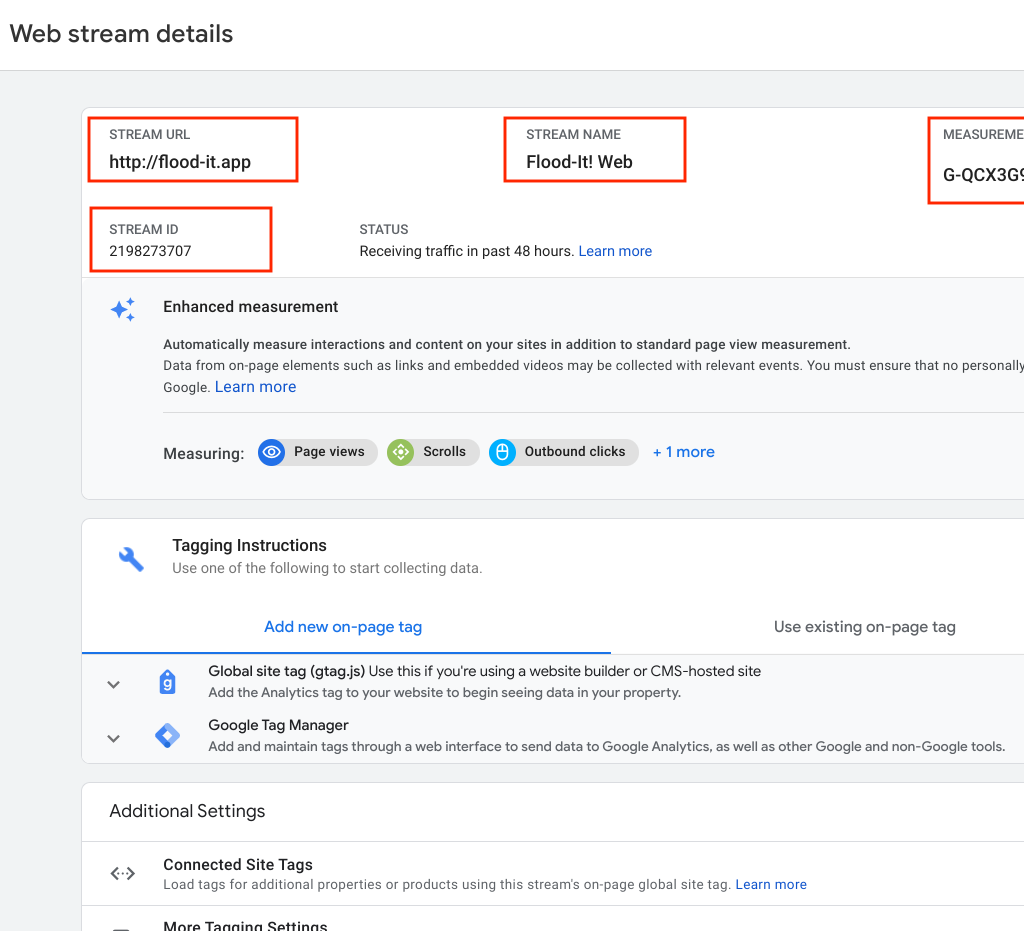Click 'Use one of the following' subtitle
The width and height of the screenshot is (1024, 931).
coord(327,568)
